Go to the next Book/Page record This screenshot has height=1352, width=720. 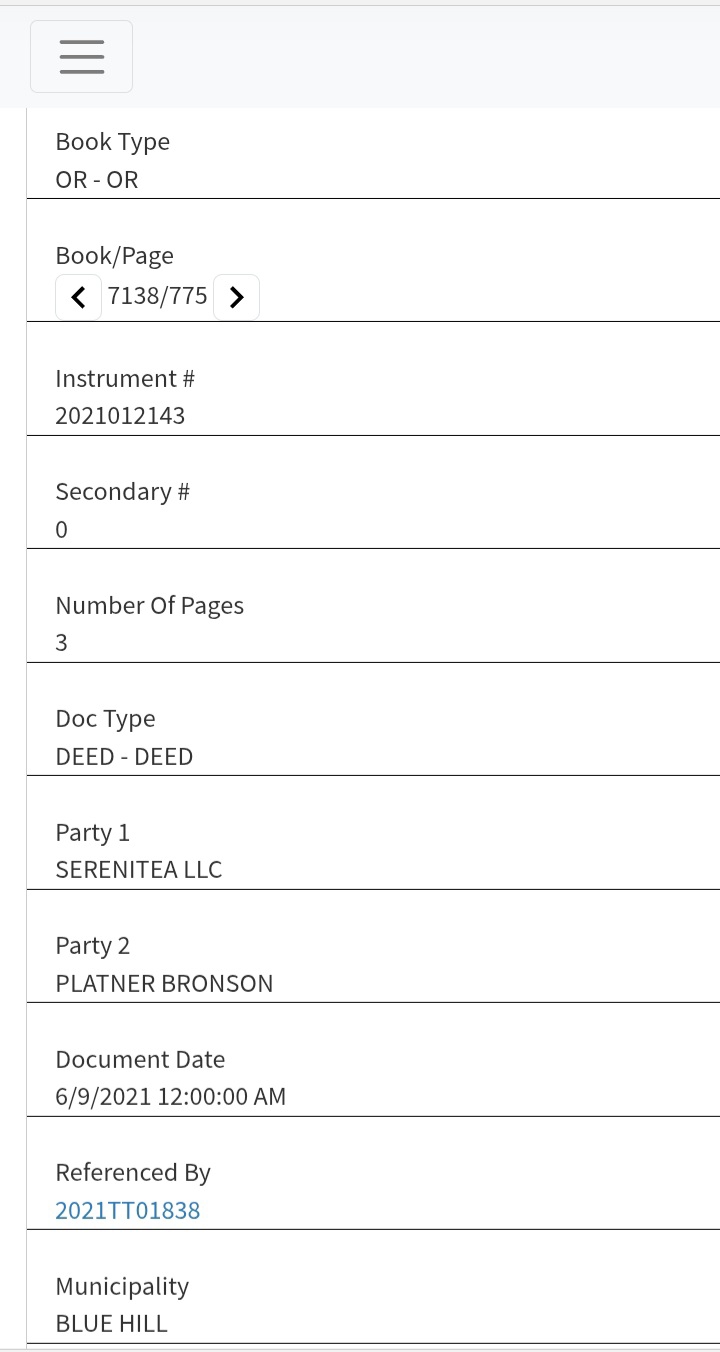[x=236, y=297]
